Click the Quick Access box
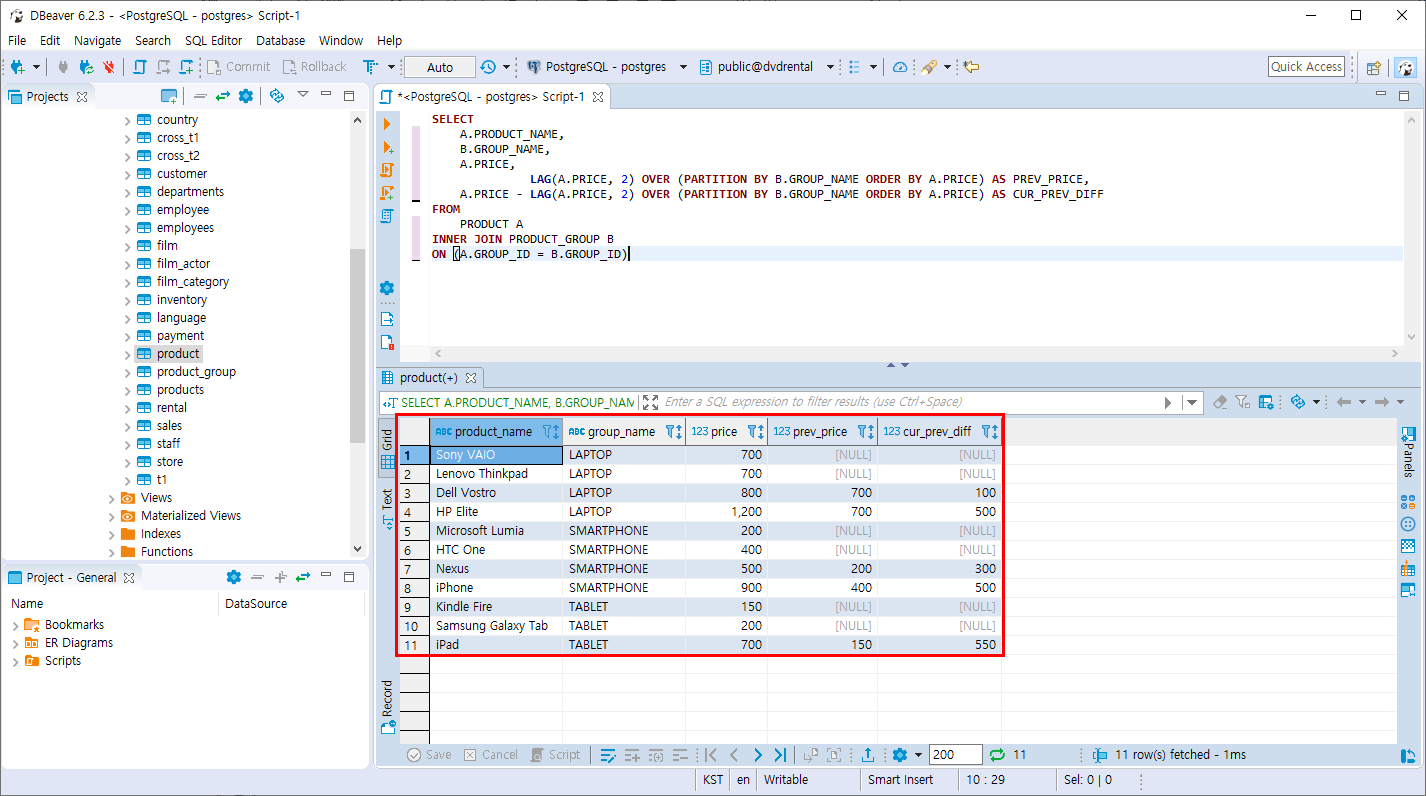The image size is (1426, 796). [1306, 67]
